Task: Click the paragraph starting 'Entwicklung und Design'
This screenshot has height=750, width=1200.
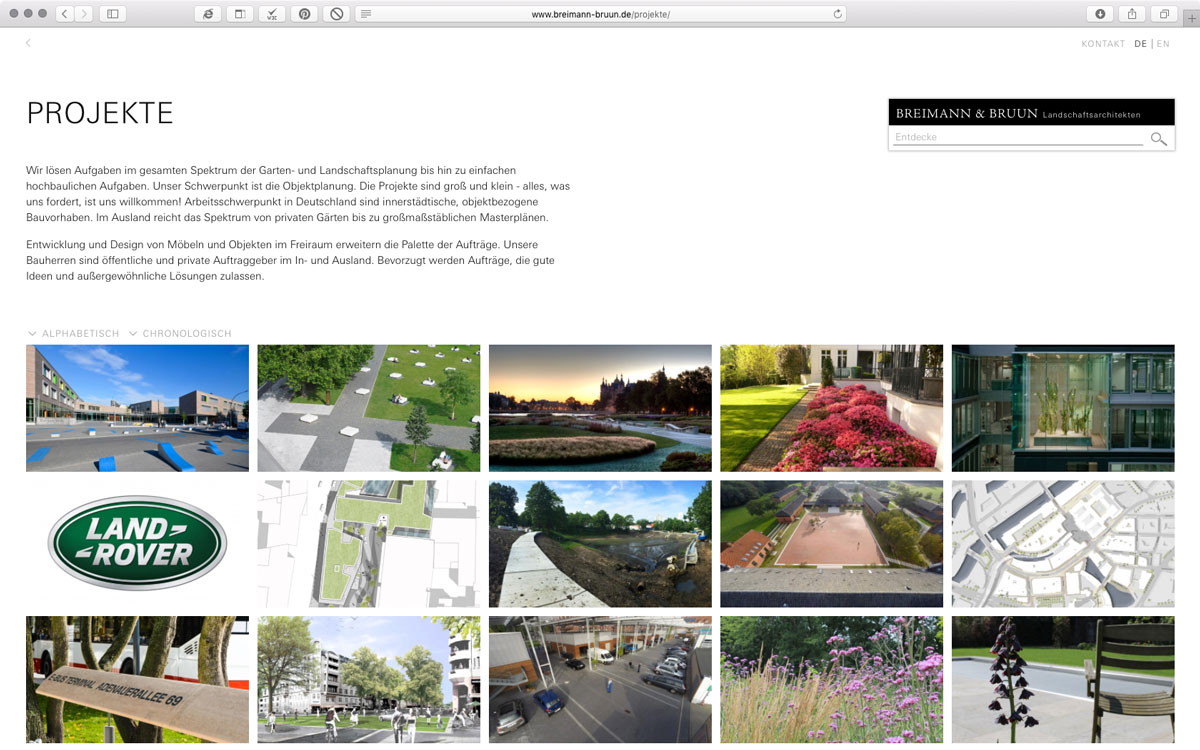Action: [291, 260]
